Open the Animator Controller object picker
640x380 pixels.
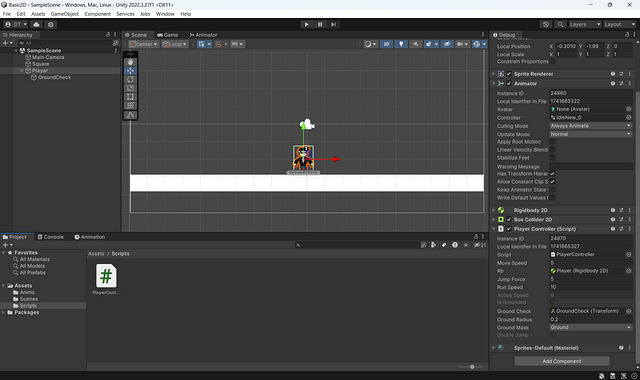coord(629,117)
